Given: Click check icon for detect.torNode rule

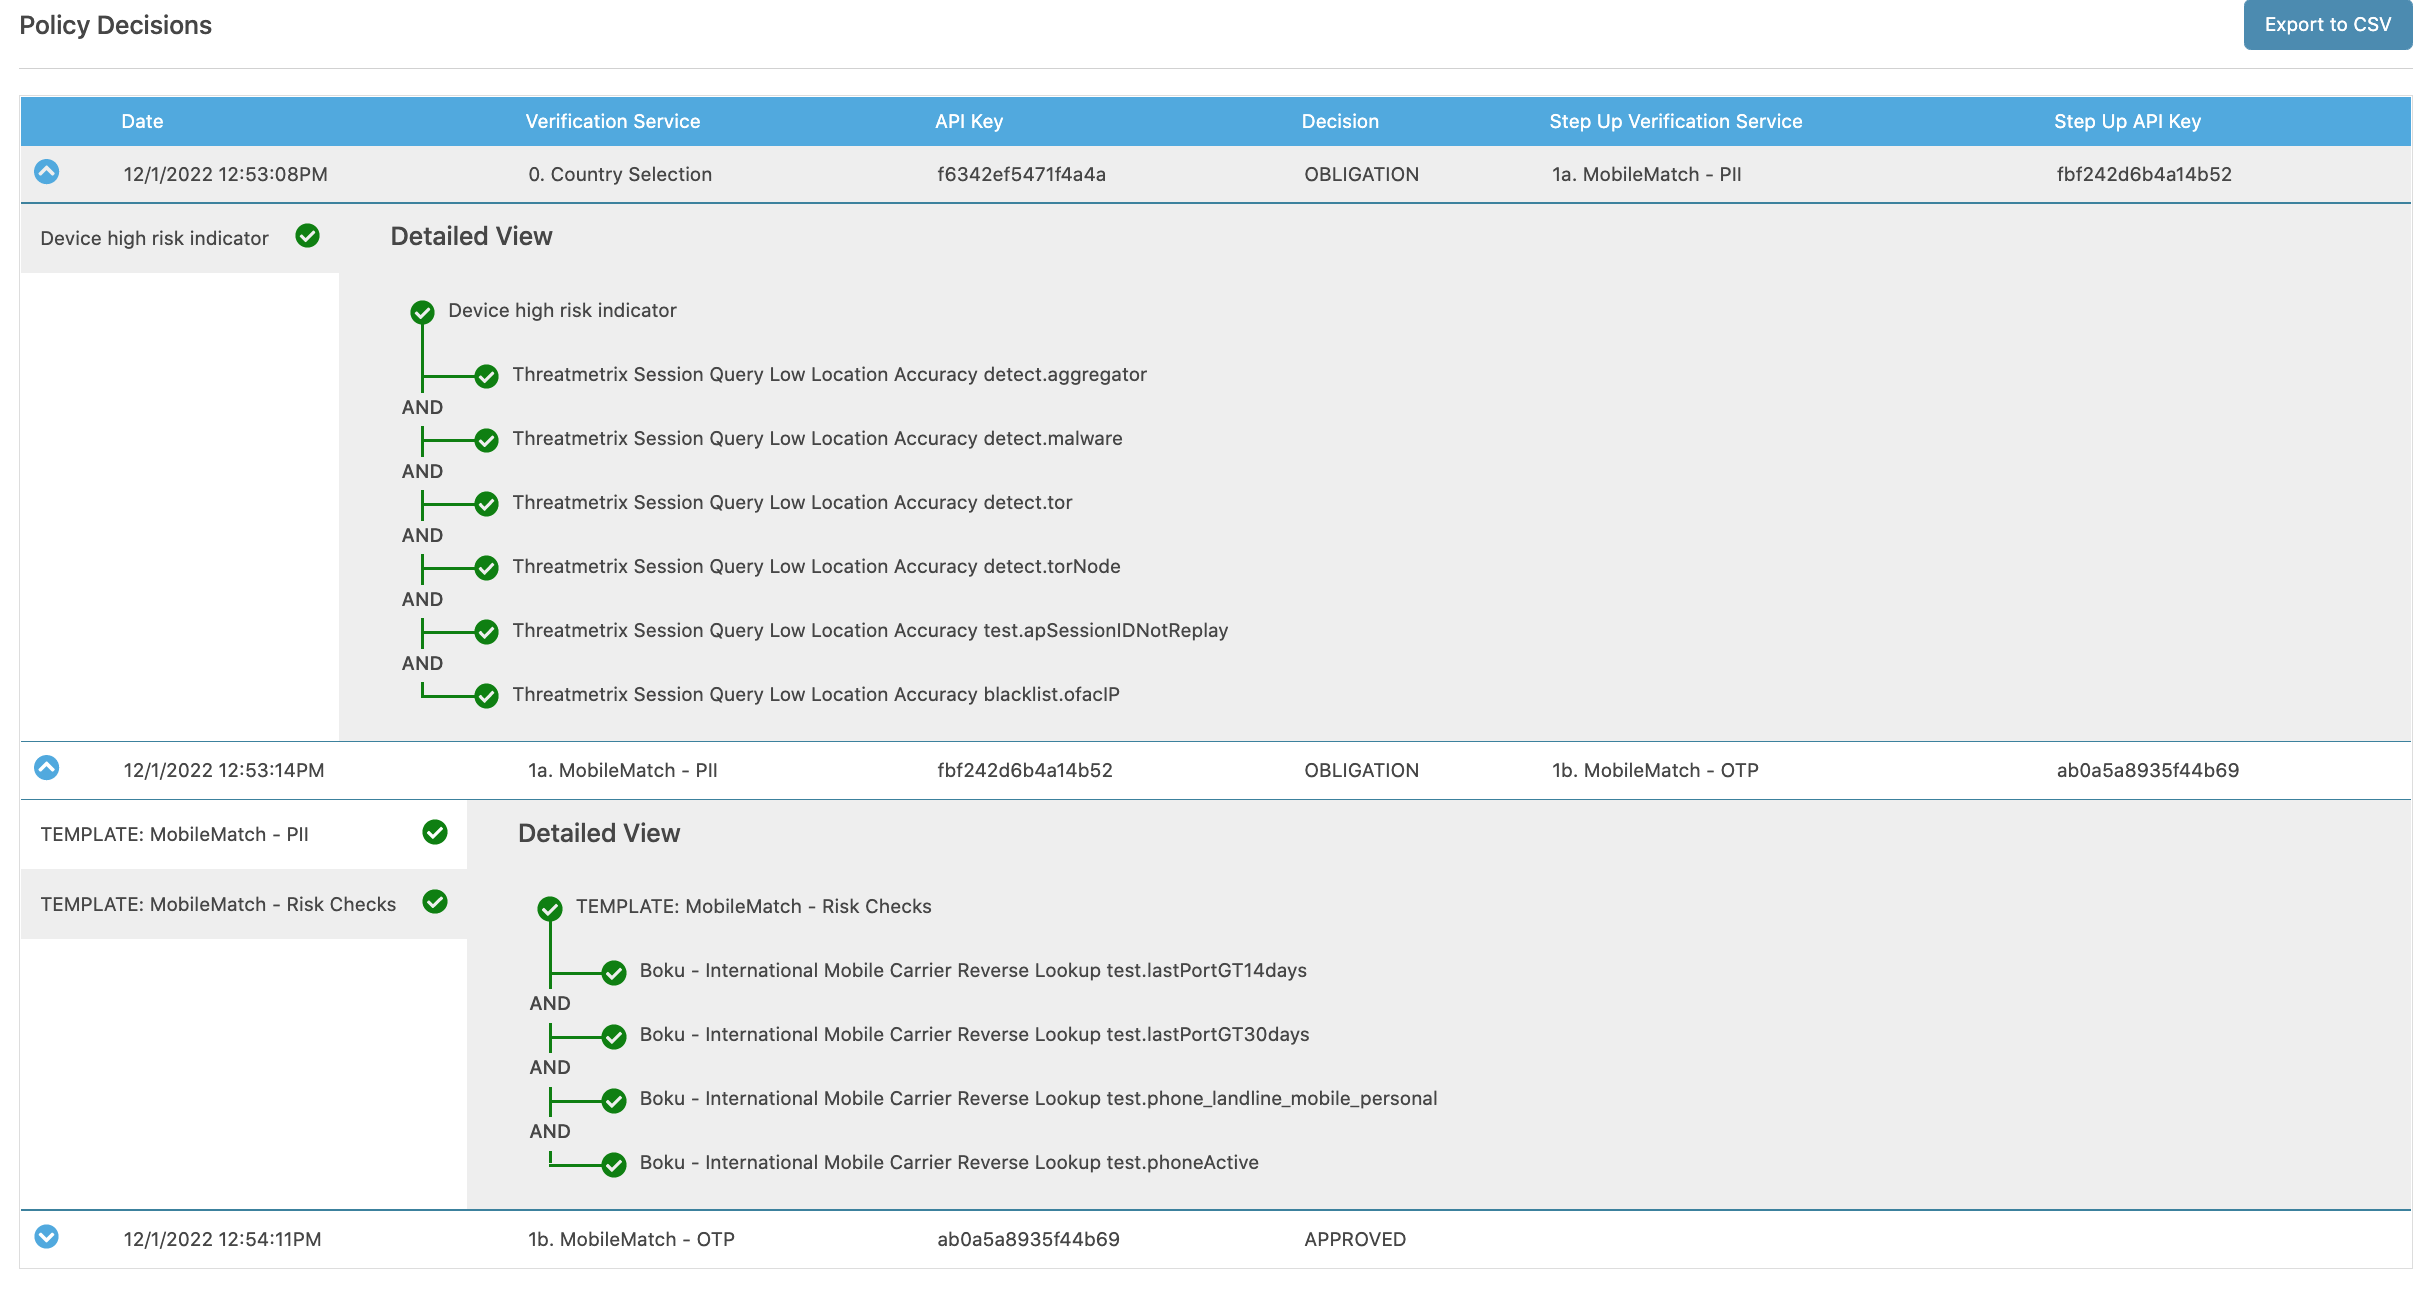Looking at the screenshot, I should point(487,568).
